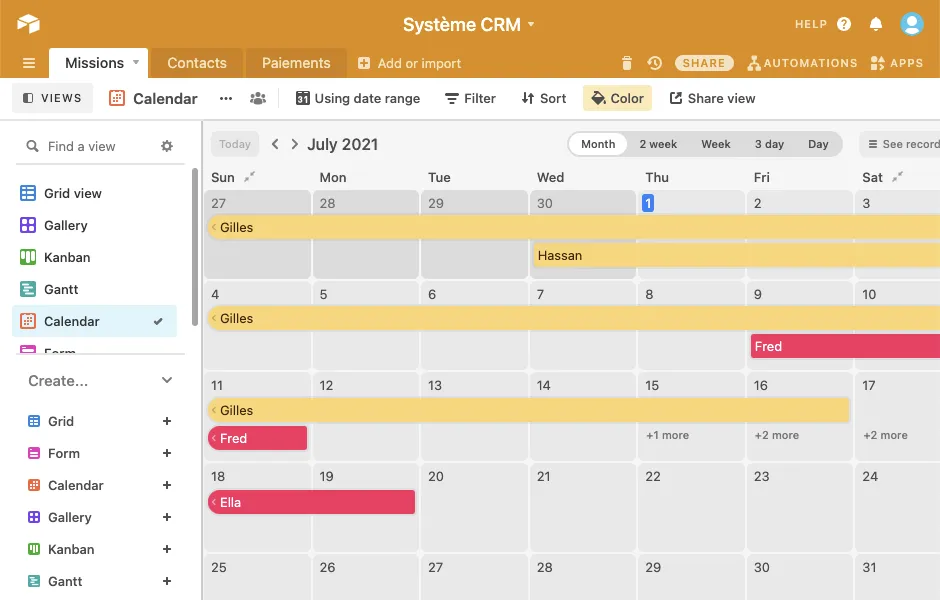Open Missions tab dropdown arrow
940x600 pixels.
coord(136,62)
